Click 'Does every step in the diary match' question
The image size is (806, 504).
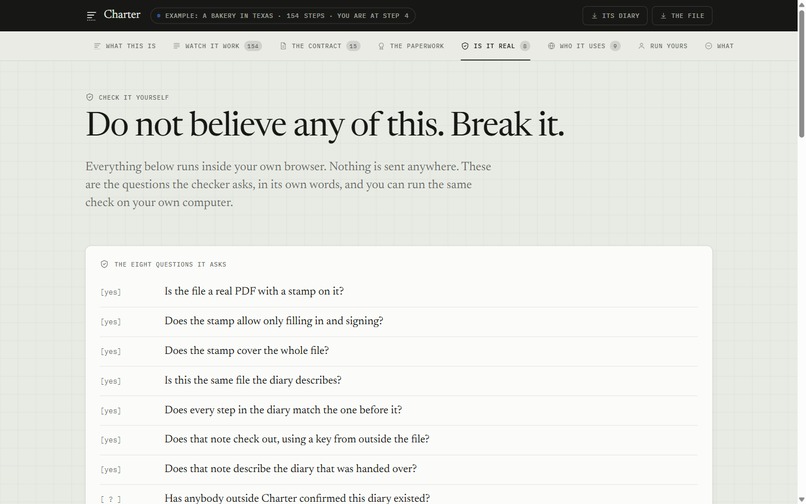pos(283,410)
